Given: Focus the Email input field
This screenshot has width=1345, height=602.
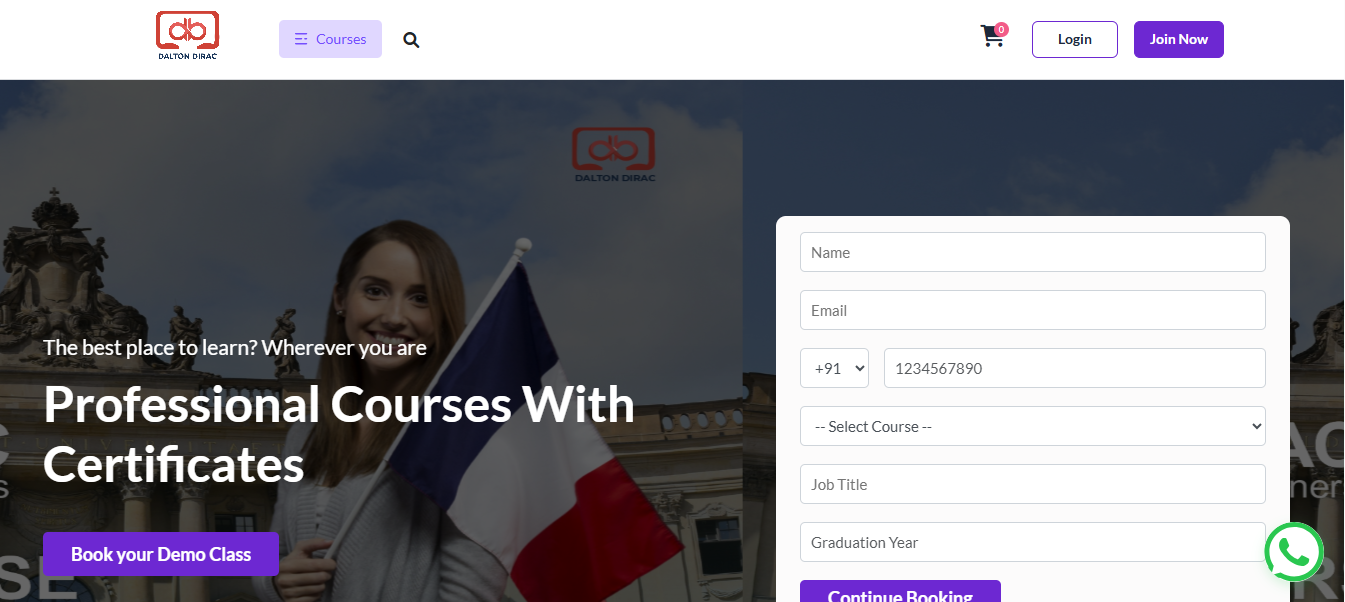Looking at the screenshot, I should click(x=1032, y=310).
